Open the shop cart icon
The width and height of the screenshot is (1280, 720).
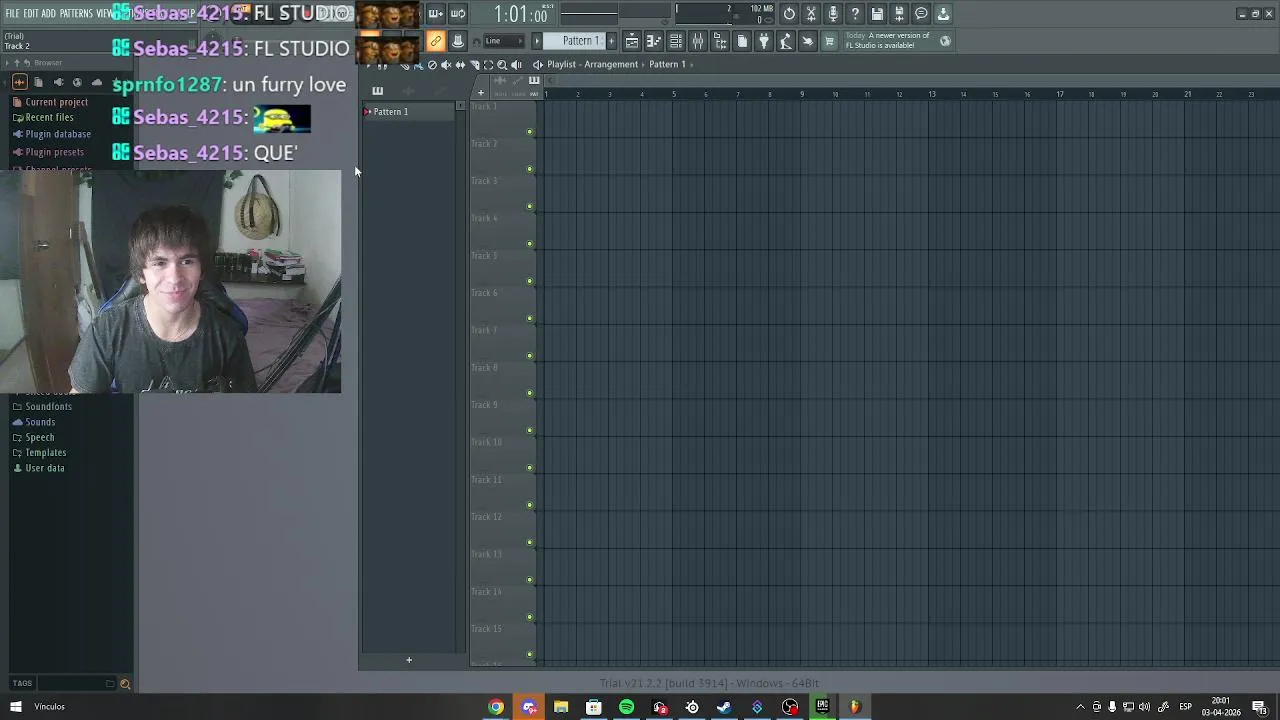point(829,41)
